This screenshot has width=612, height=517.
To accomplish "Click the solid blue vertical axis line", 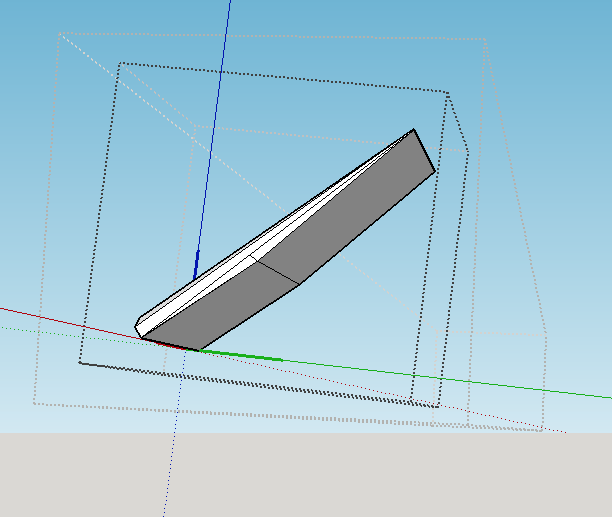I will (213, 140).
